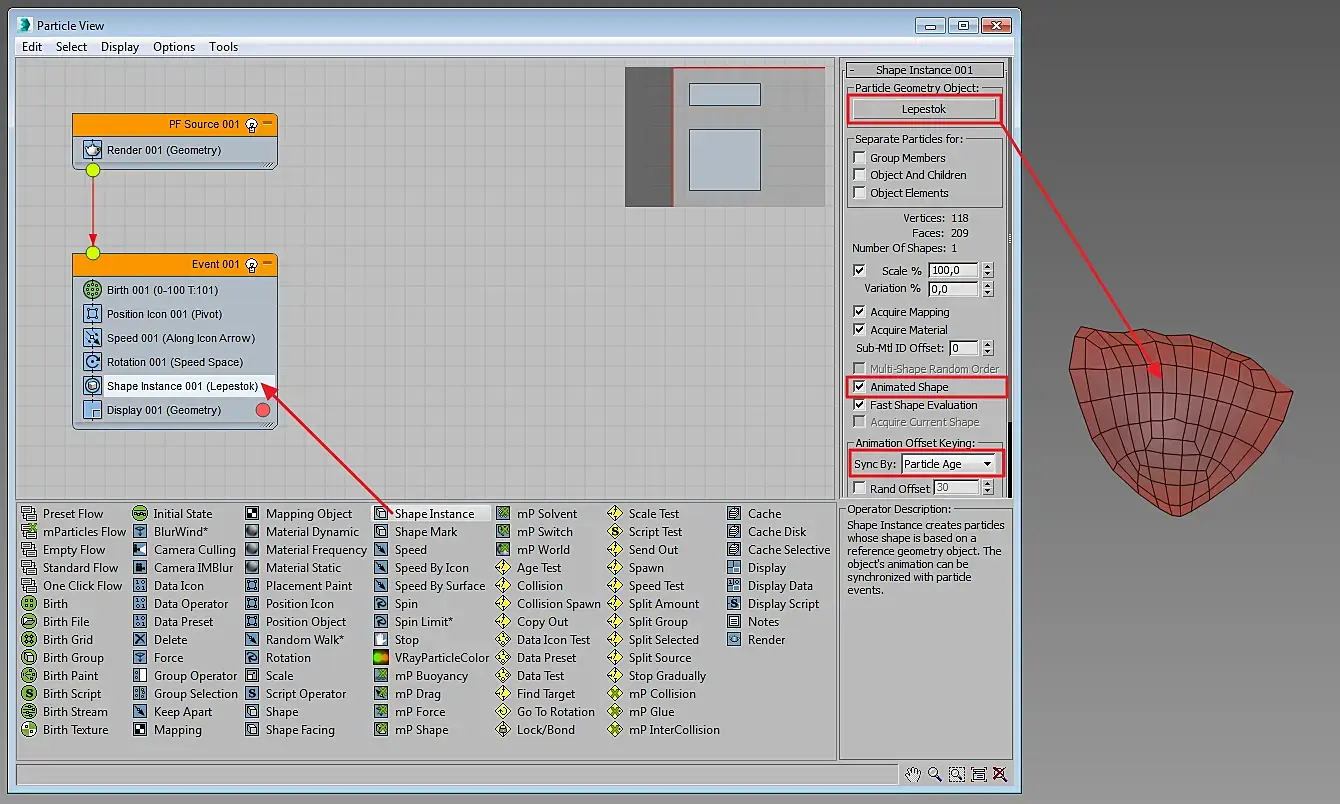1340x804 pixels.
Task: Adjust the Sub-Mtl ID Offset spinner
Action: [x=988, y=348]
